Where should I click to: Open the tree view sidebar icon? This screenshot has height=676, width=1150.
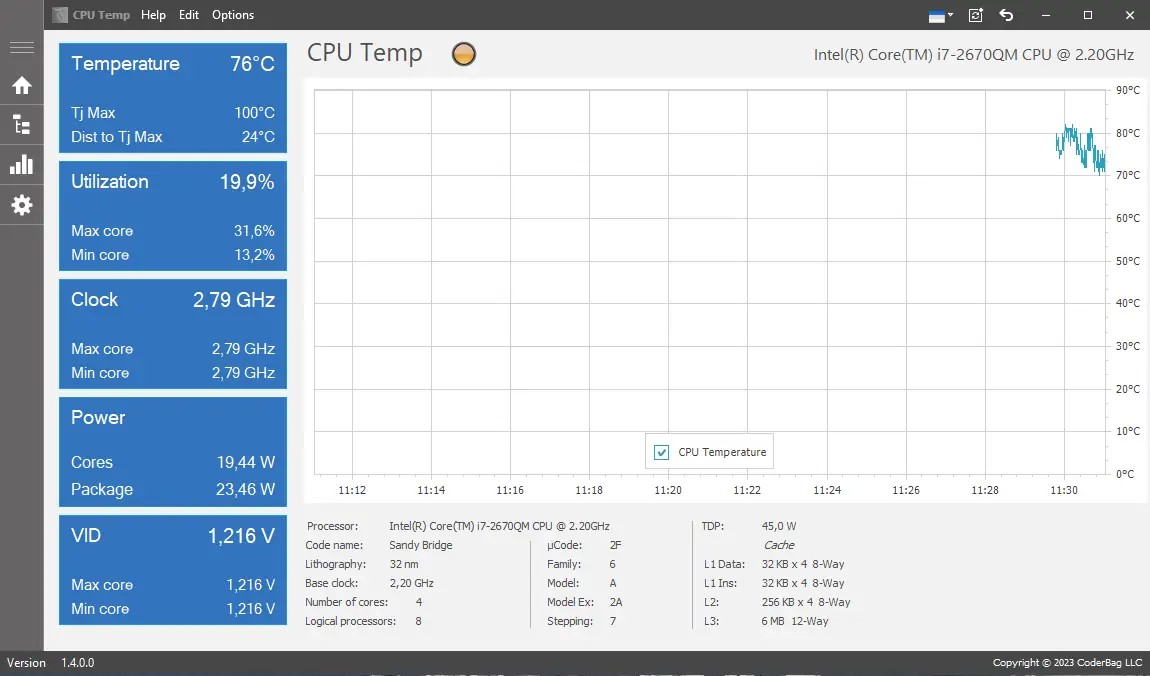(x=21, y=125)
